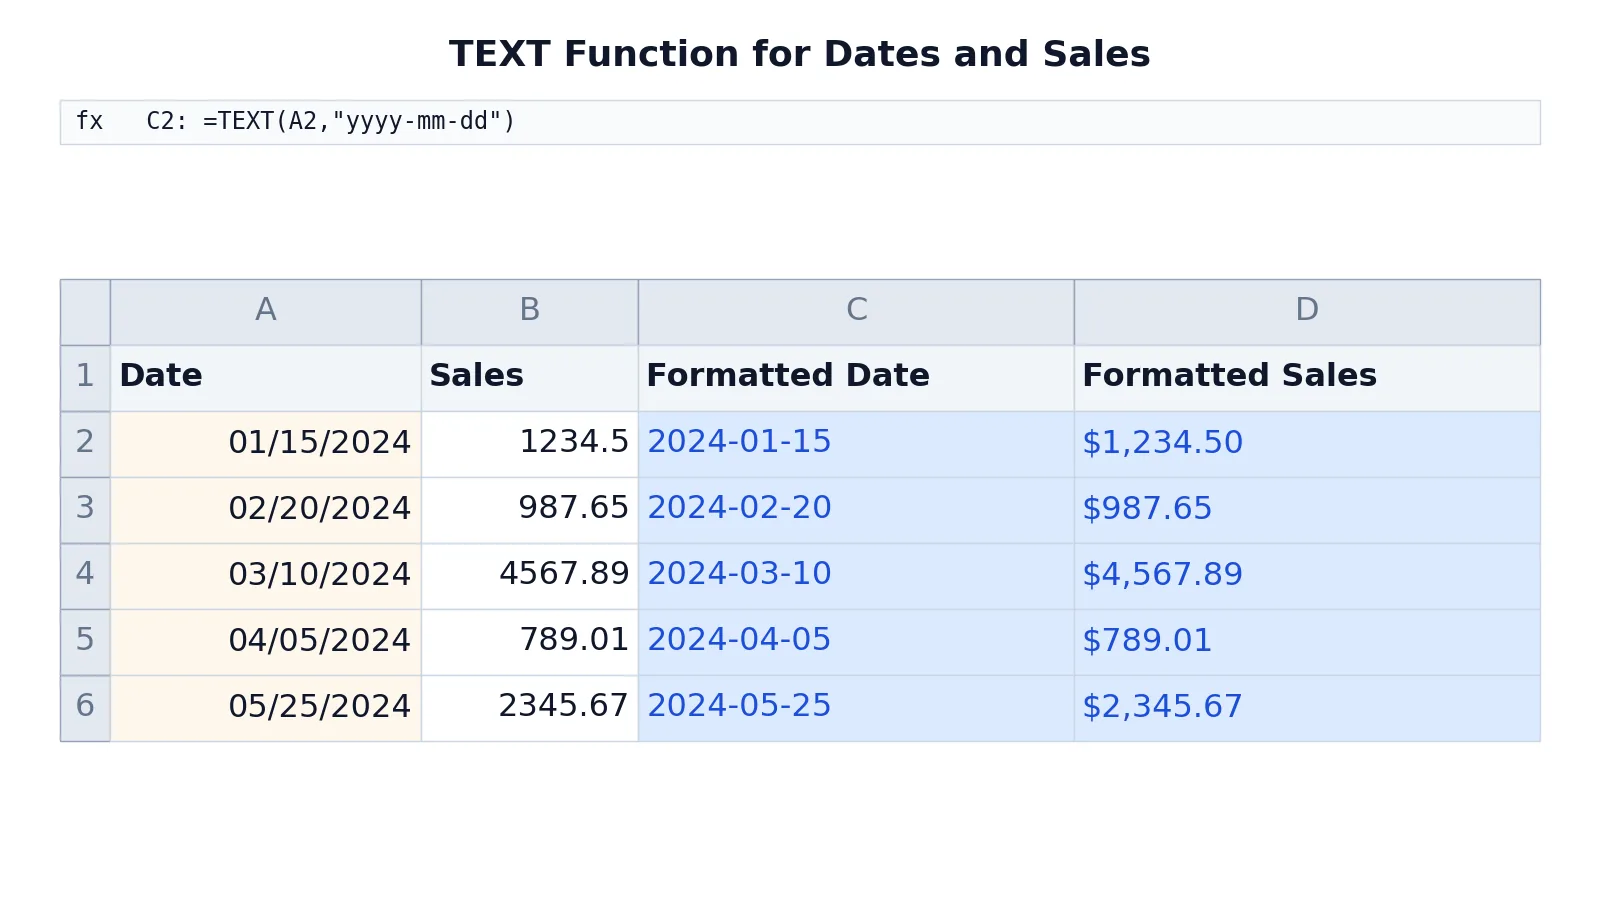Image resolution: width=1600 pixels, height=900 pixels.
Task: Click formatted sales $789.01
Action: point(1307,642)
